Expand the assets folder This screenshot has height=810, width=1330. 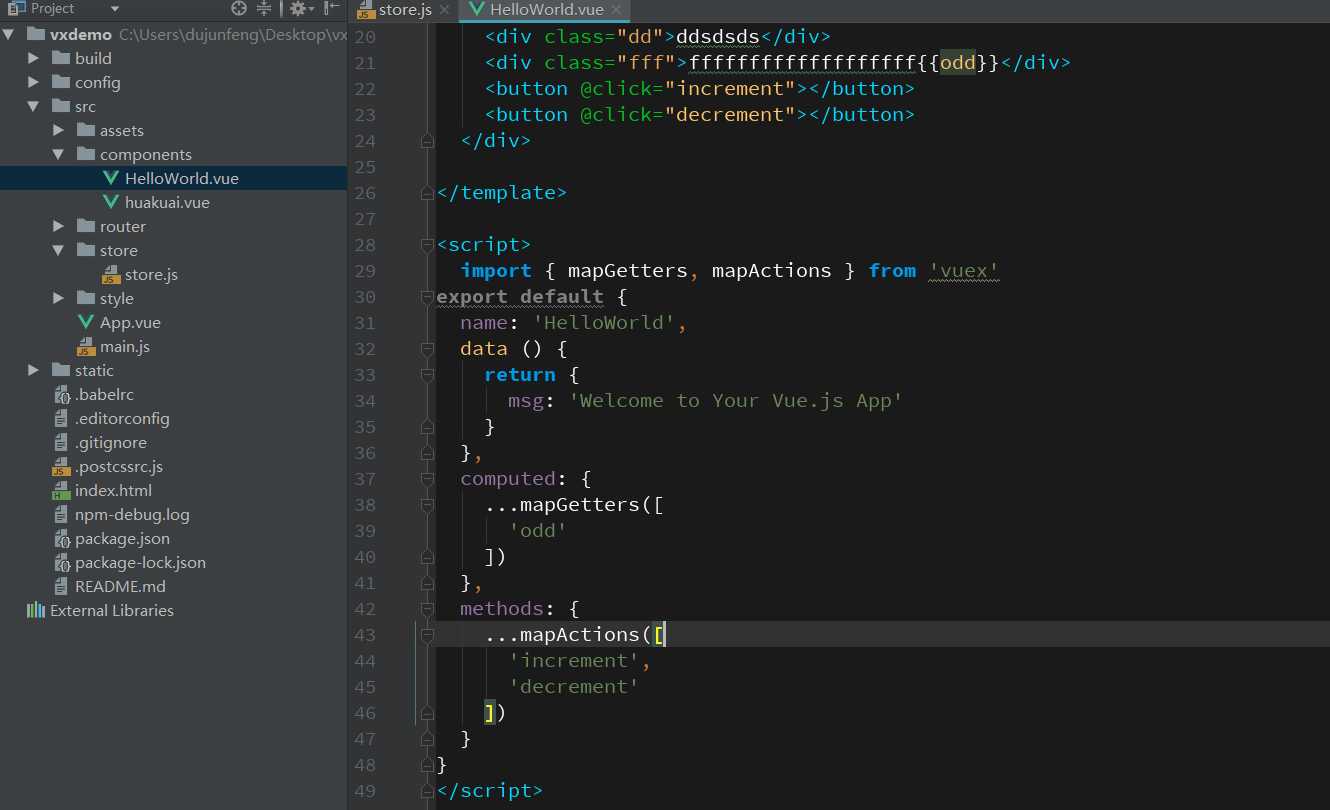[59, 130]
